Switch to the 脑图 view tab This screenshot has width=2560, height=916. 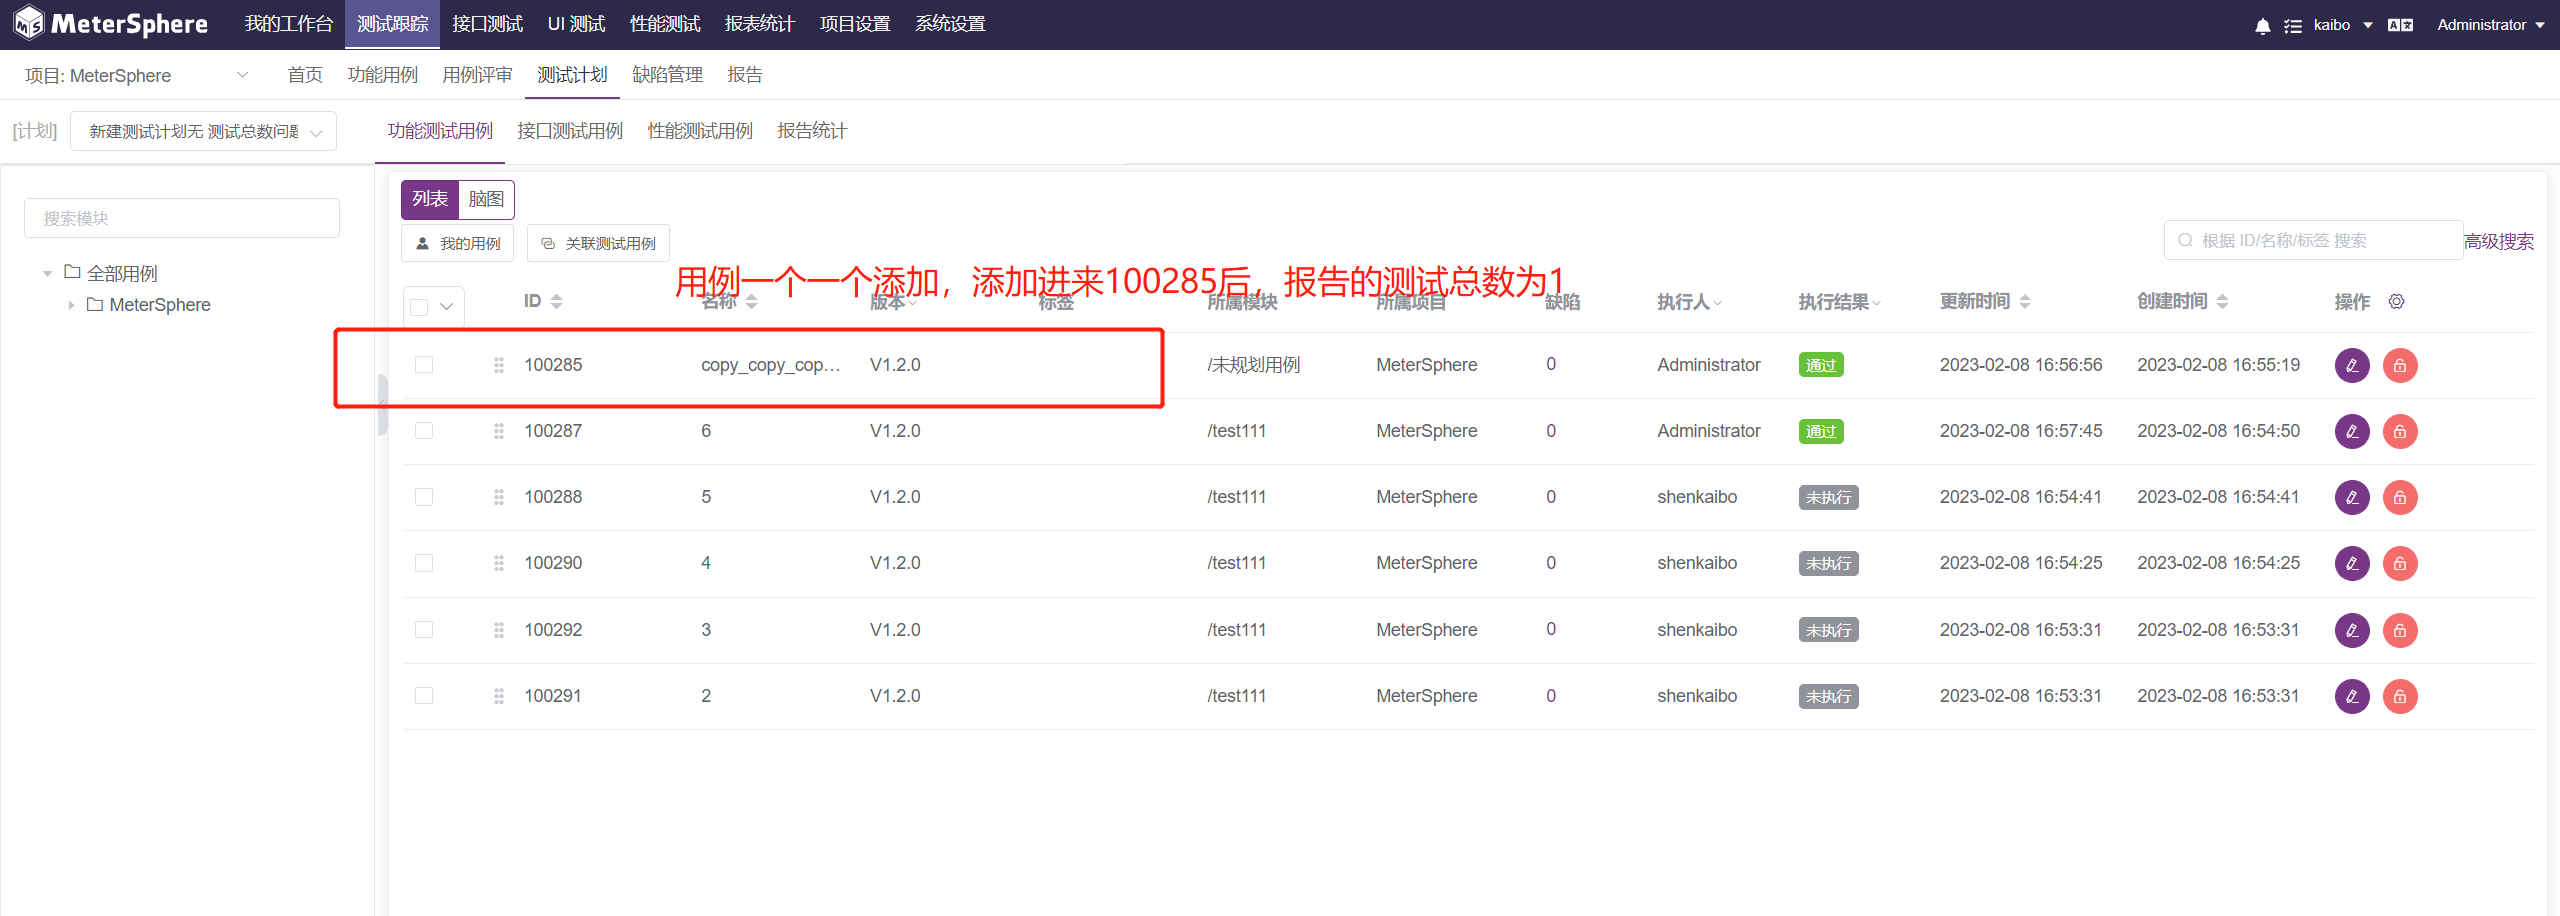[x=486, y=199]
